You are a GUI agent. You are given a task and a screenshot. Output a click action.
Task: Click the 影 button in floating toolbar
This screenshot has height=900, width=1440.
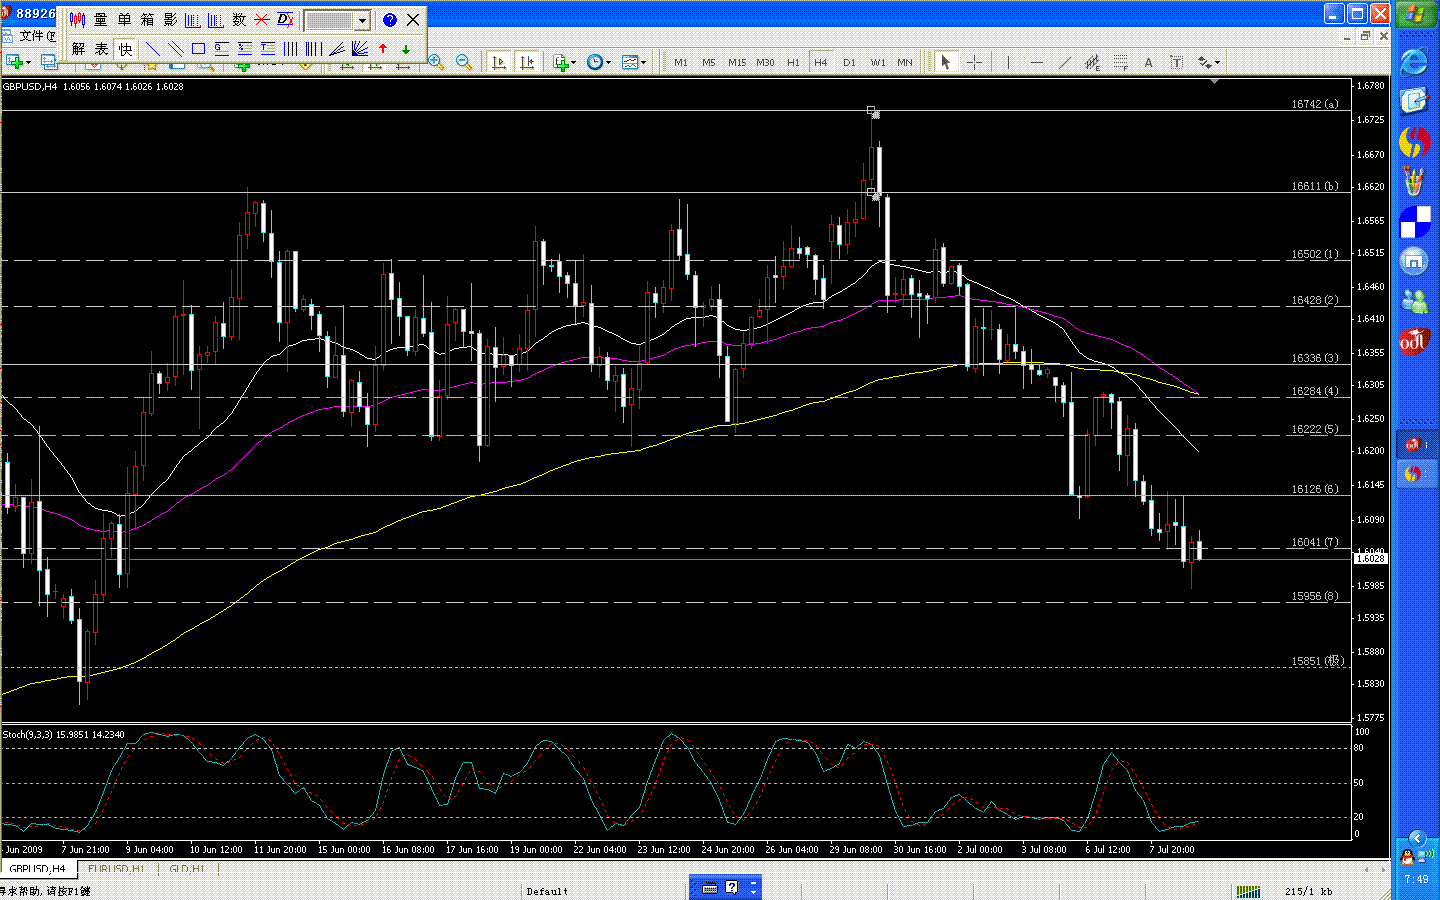(x=170, y=20)
